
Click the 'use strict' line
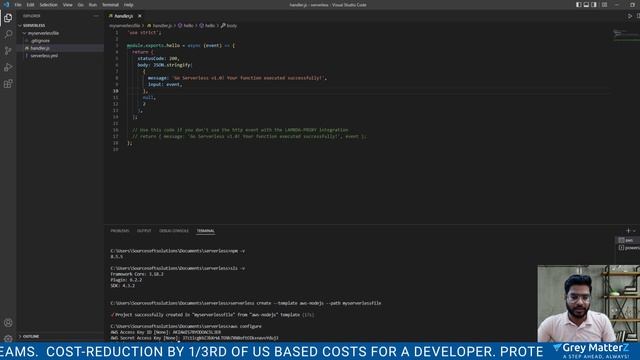click(144, 33)
